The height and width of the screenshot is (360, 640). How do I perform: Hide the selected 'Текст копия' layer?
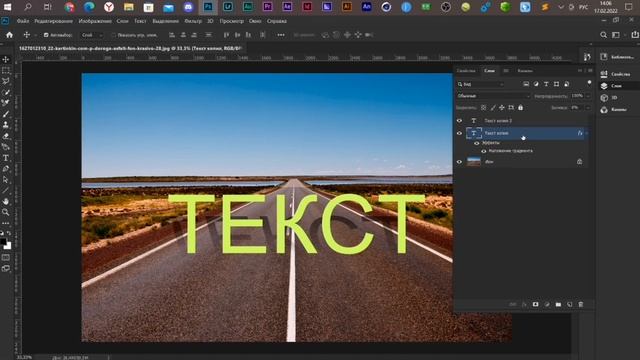coord(459,133)
